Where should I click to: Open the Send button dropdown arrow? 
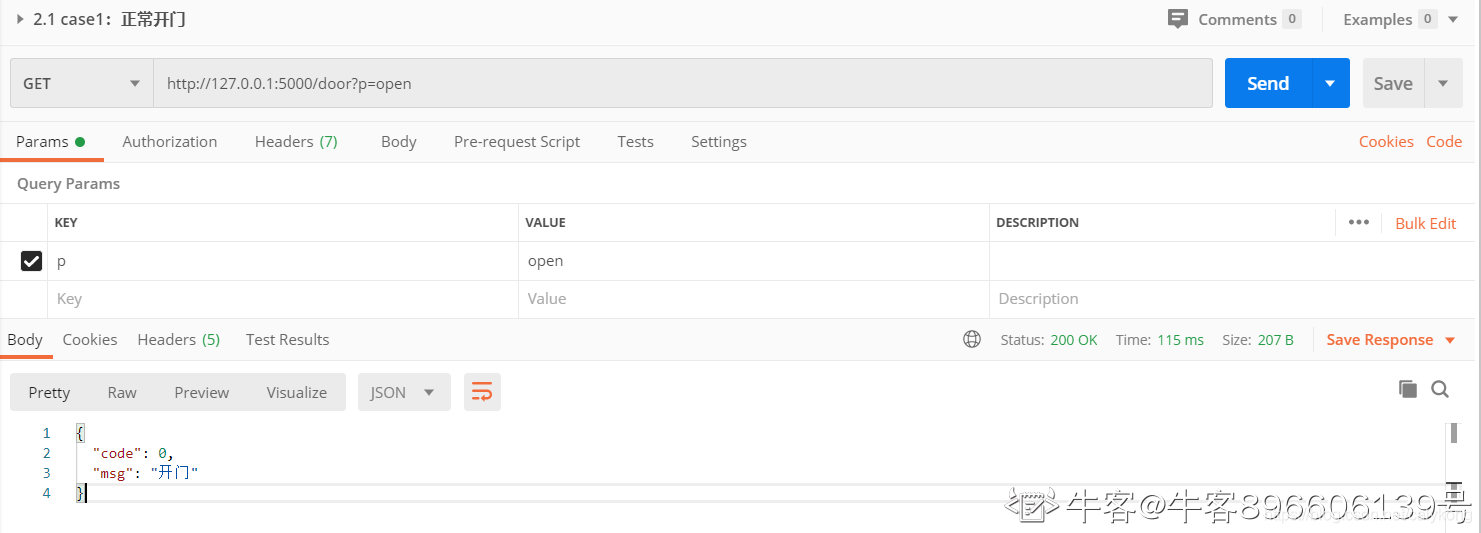point(1330,83)
